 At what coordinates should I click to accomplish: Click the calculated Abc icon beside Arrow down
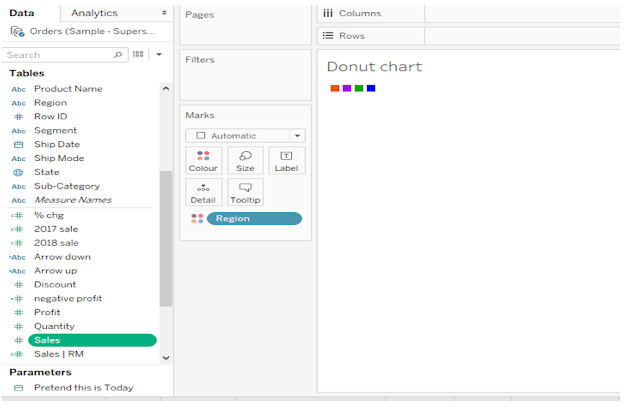click(18, 257)
